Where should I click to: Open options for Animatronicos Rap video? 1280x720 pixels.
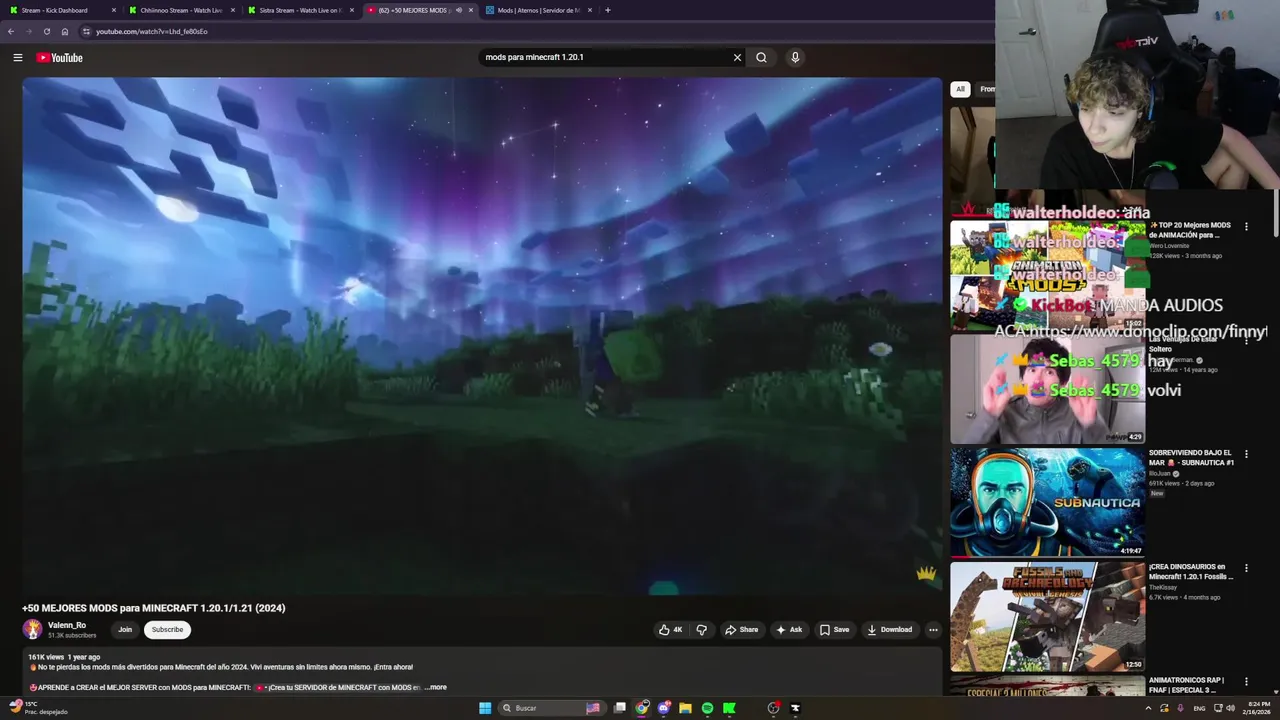[x=1246, y=682]
